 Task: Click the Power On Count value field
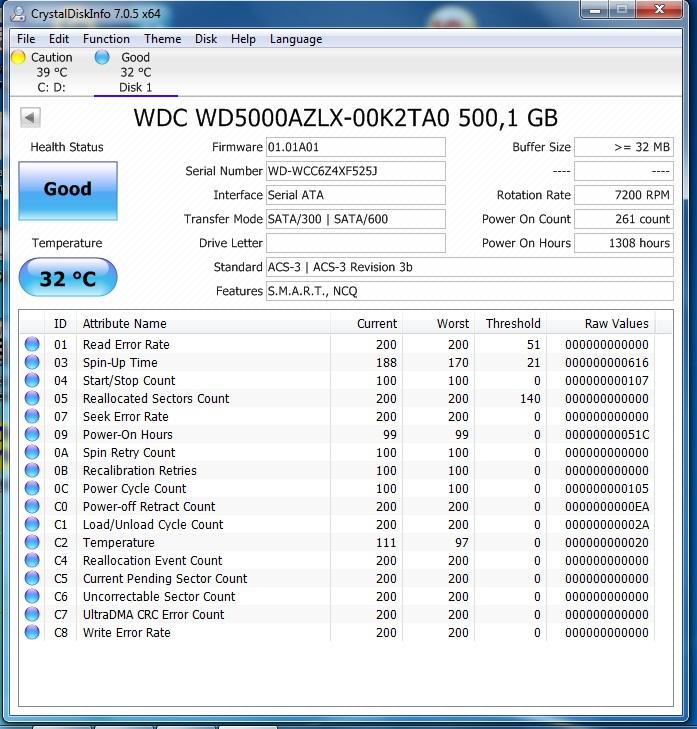pos(624,219)
